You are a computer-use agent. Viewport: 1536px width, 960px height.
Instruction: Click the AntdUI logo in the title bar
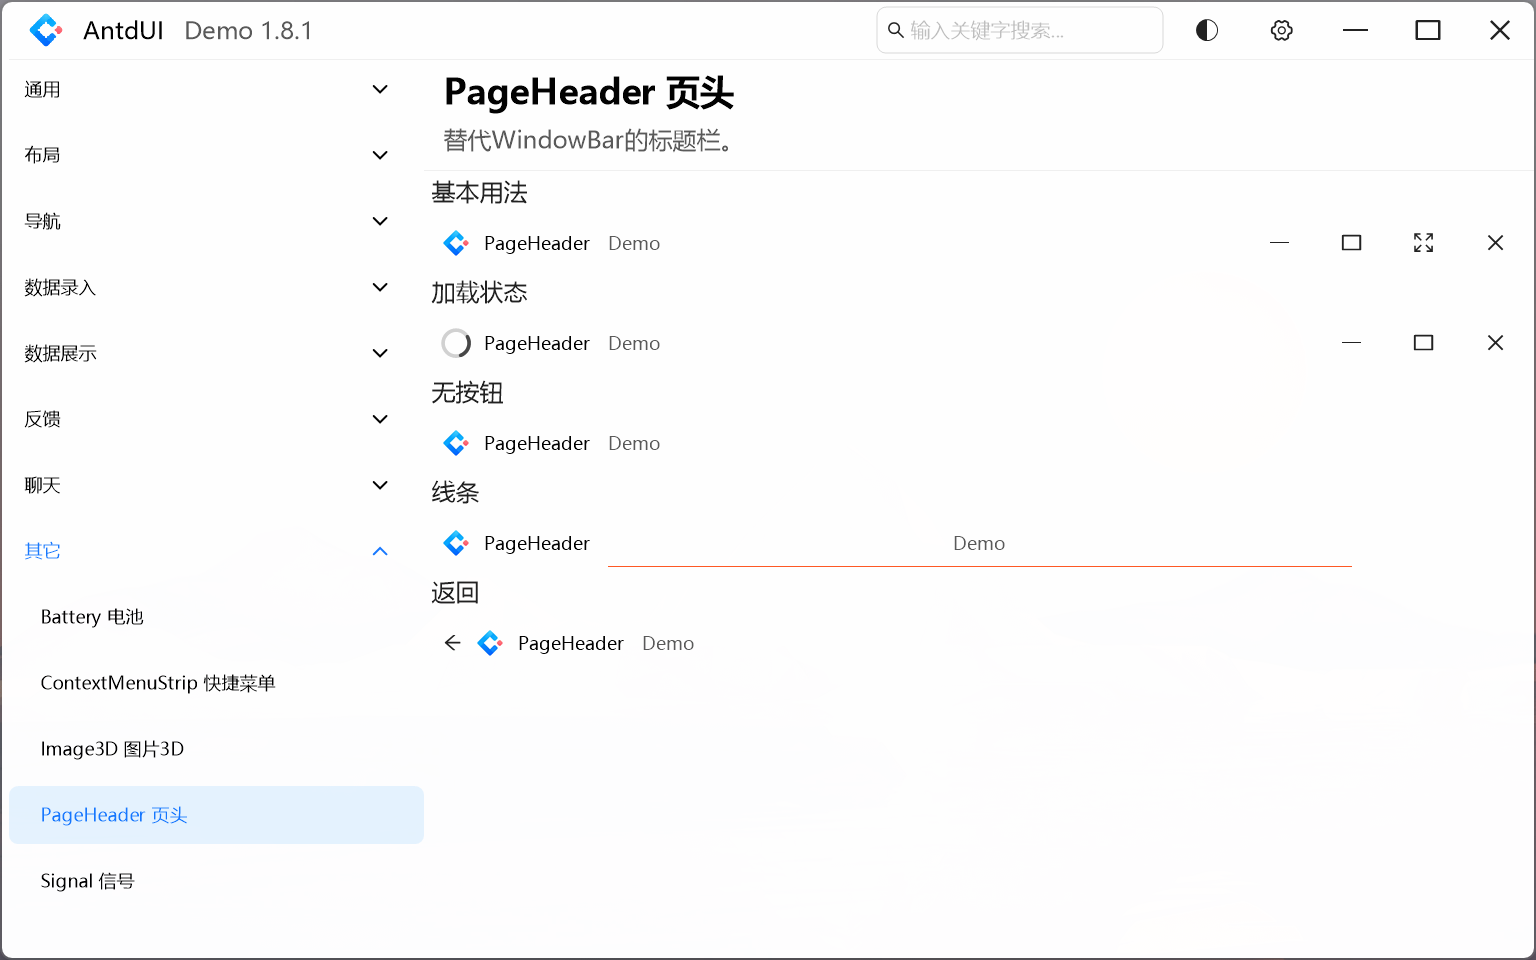point(46,30)
